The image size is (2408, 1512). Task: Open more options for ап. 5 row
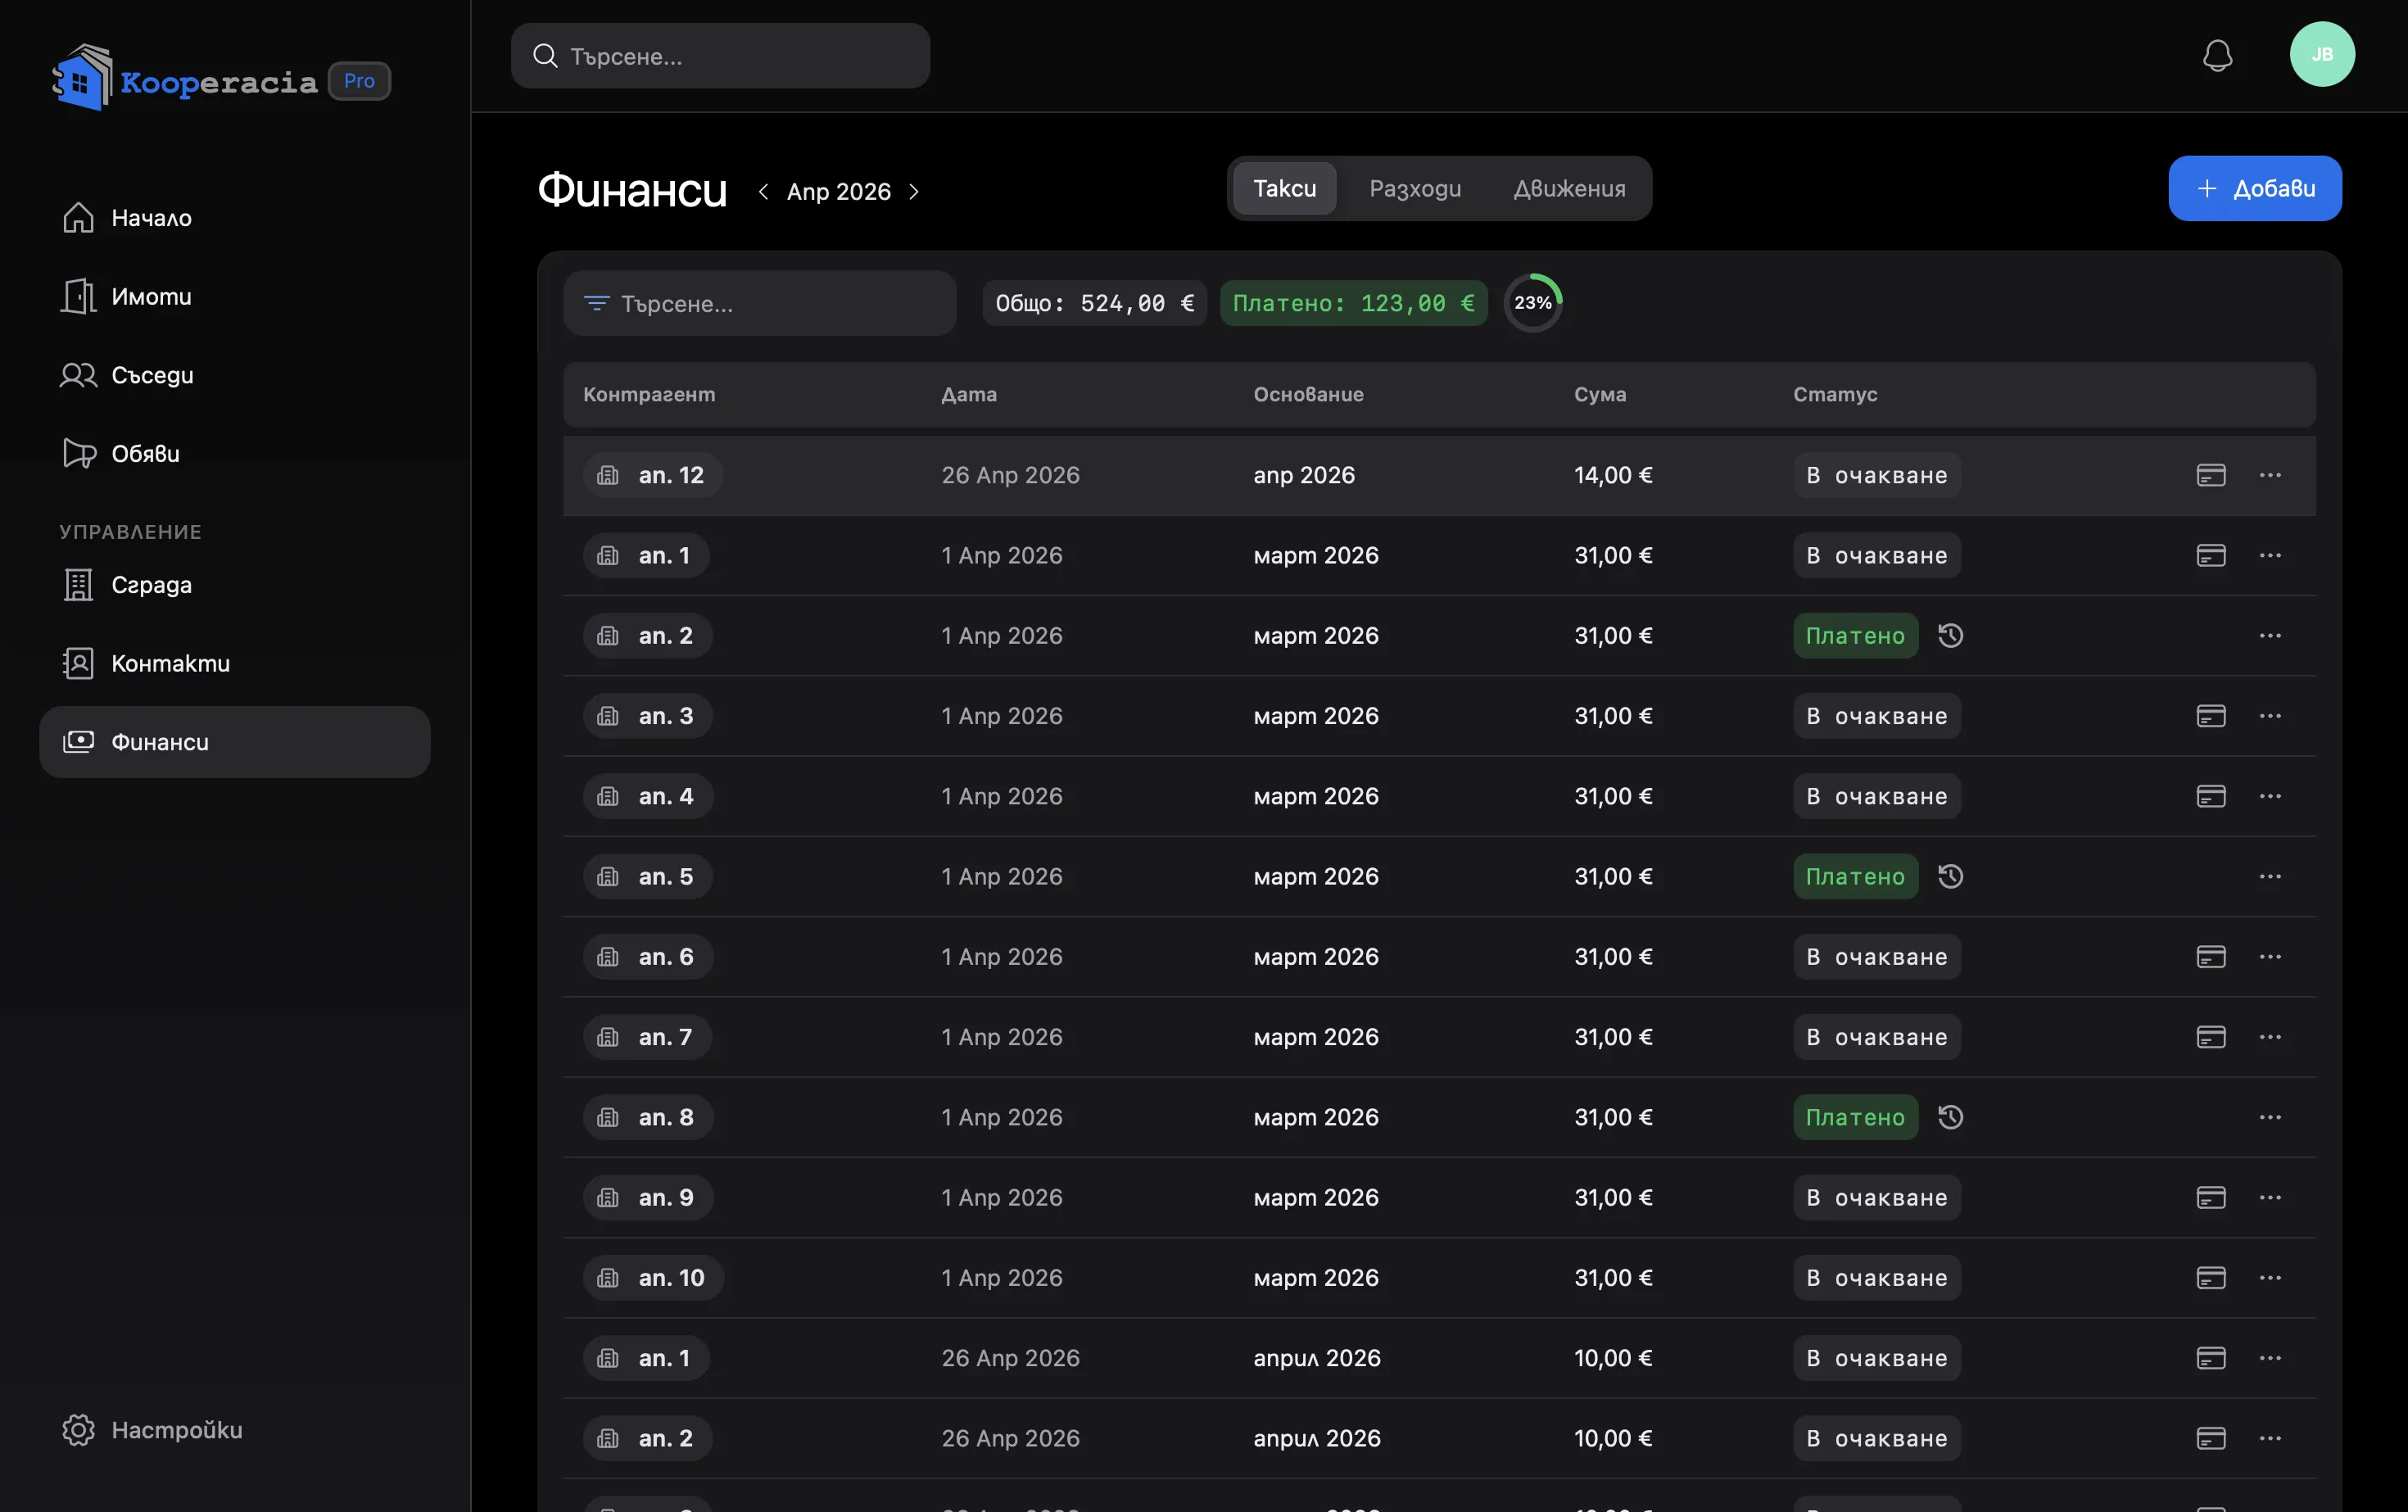2269,876
